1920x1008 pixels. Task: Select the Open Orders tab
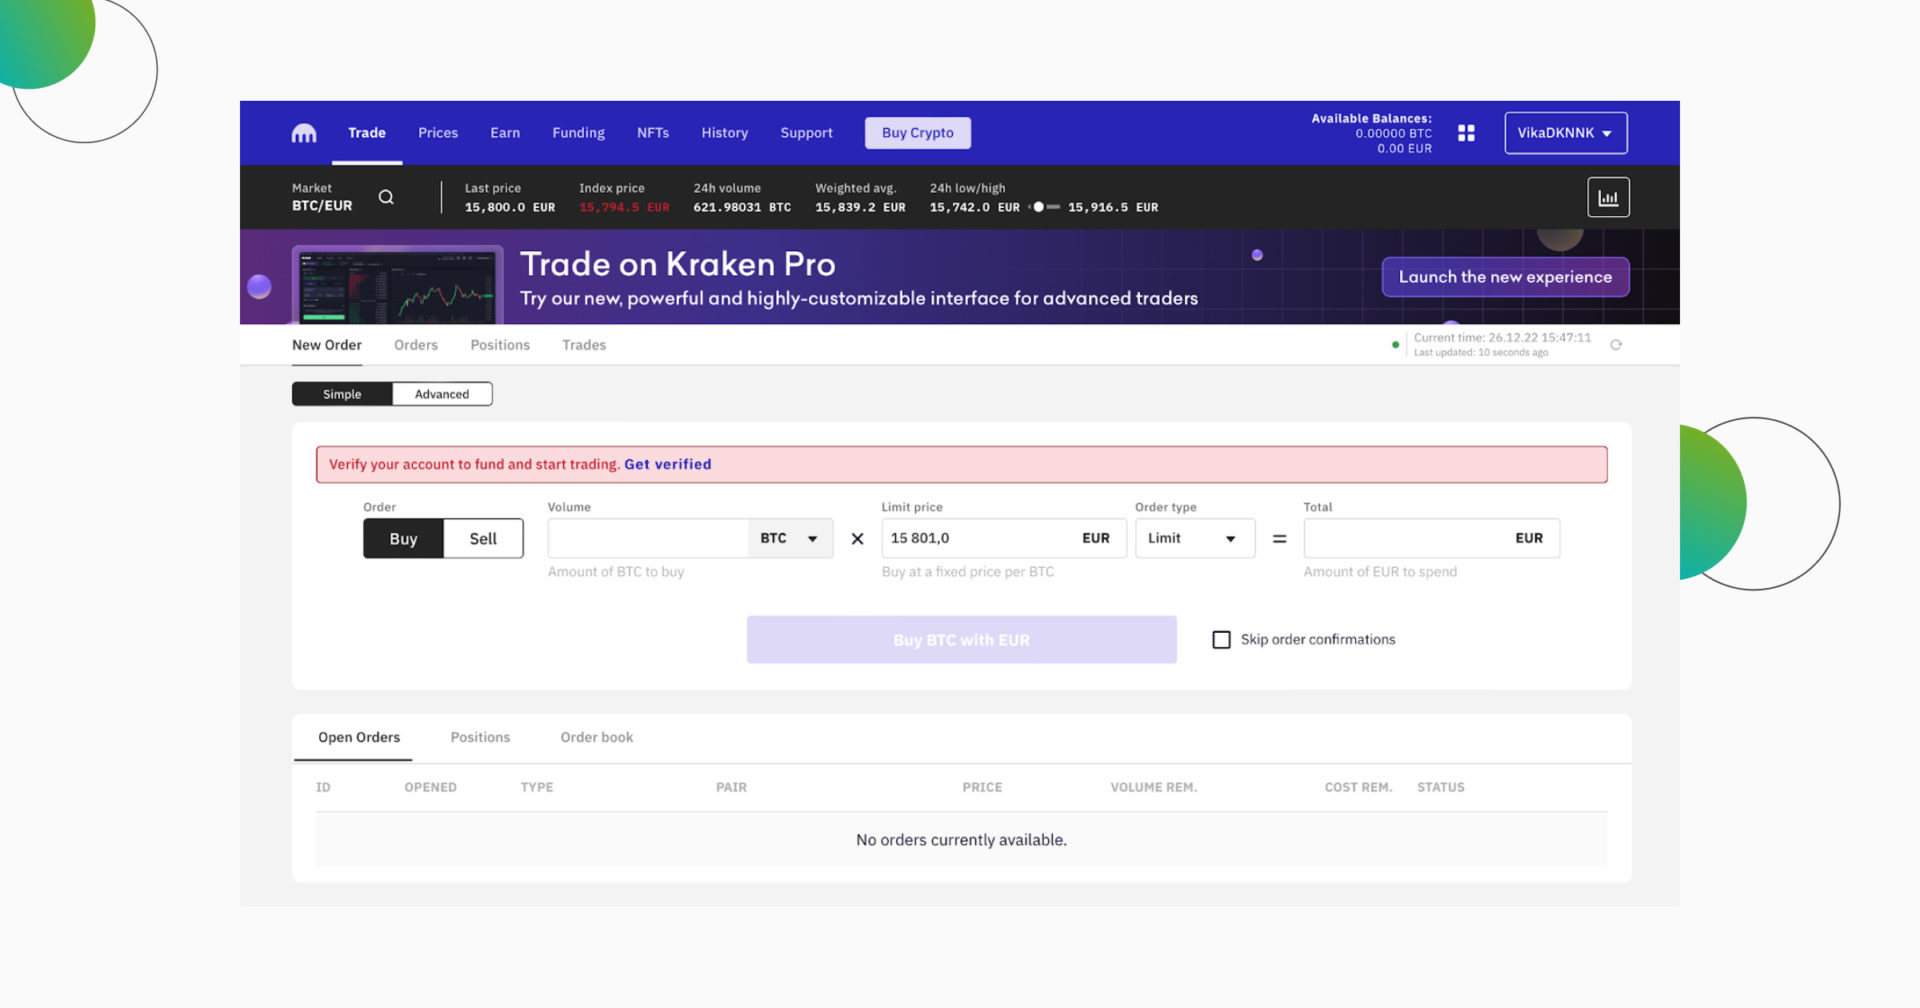(x=359, y=737)
